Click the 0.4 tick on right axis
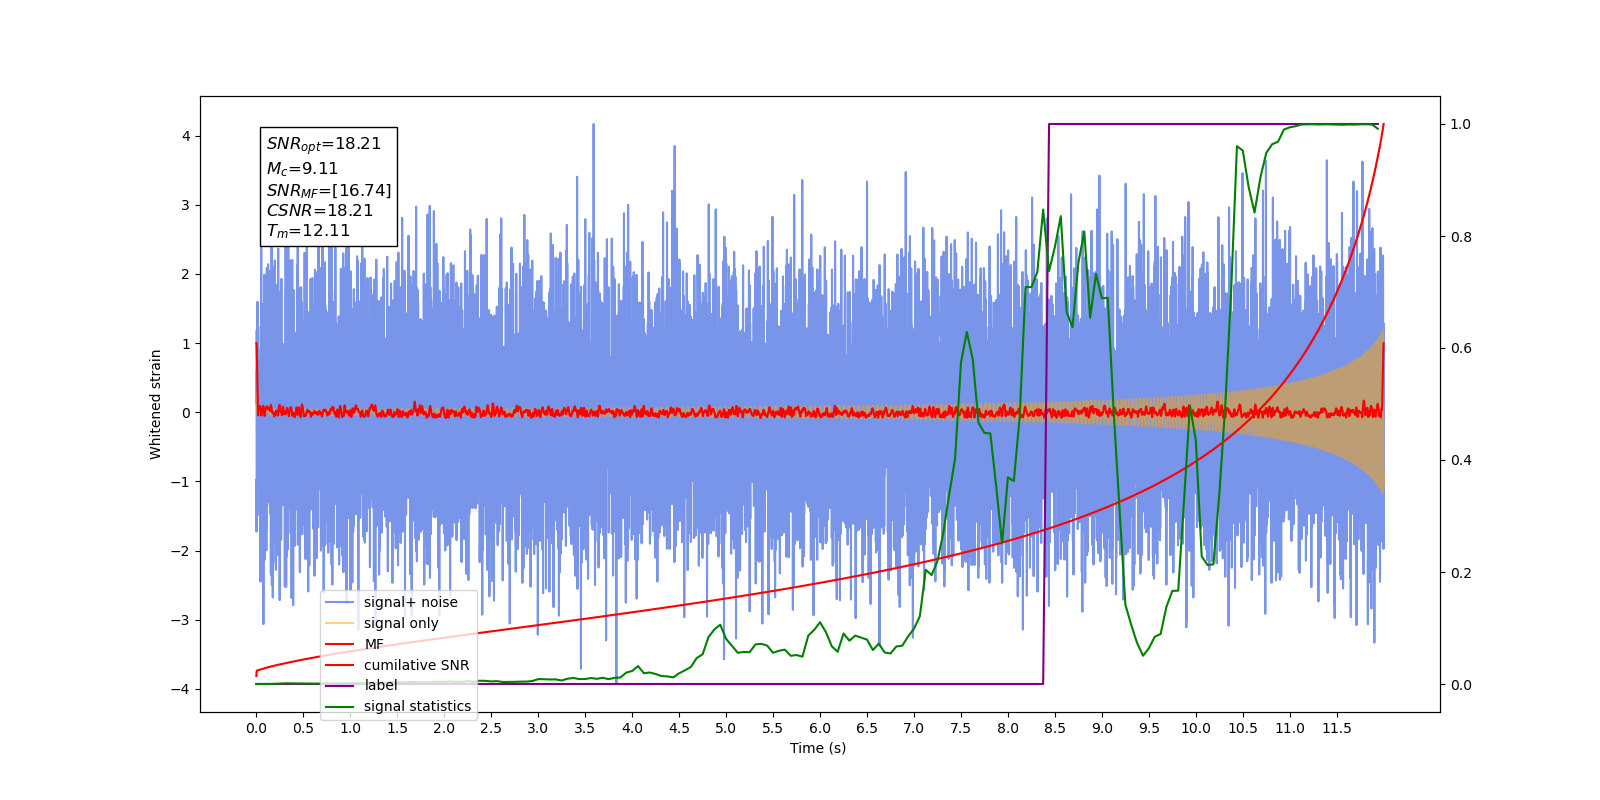The width and height of the screenshot is (1600, 800). (x=1461, y=460)
